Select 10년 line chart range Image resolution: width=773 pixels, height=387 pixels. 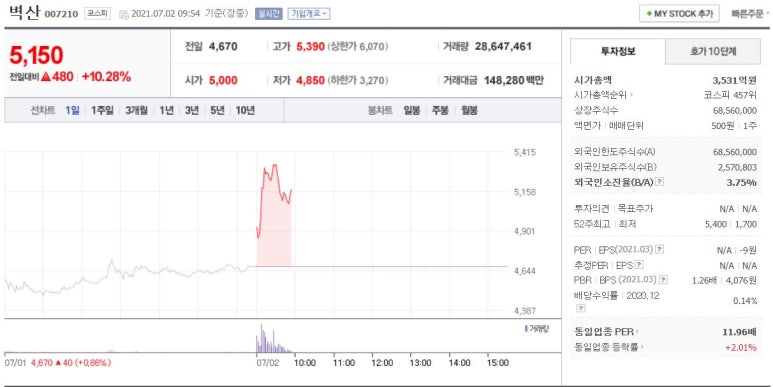point(245,110)
